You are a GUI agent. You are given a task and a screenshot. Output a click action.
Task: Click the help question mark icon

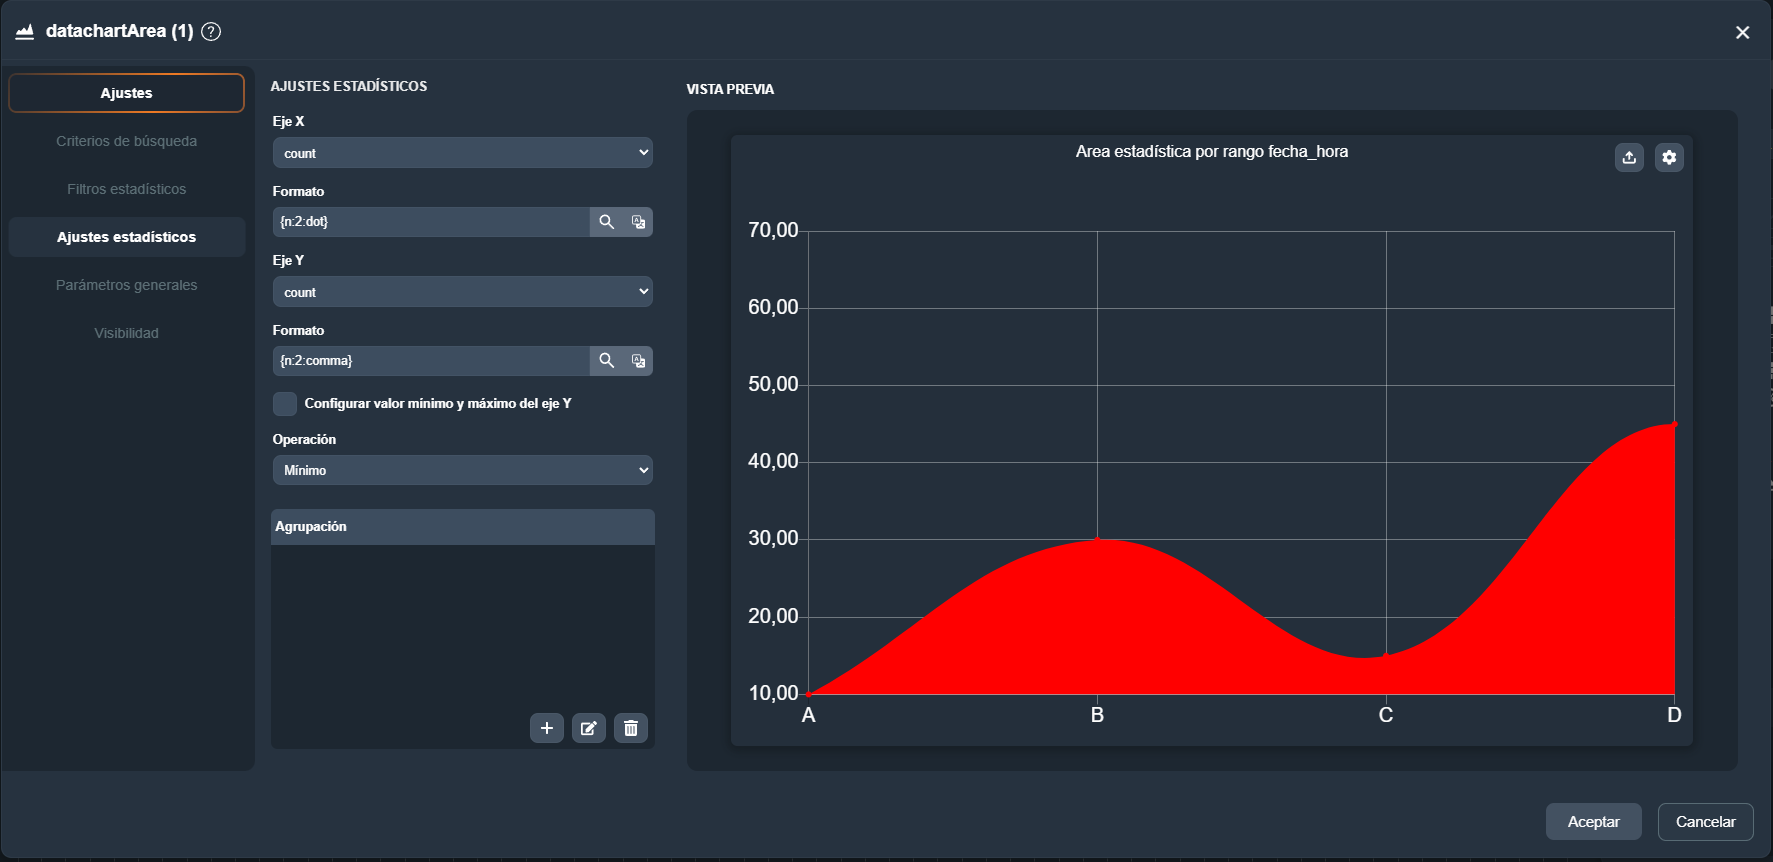pyautogui.click(x=211, y=31)
